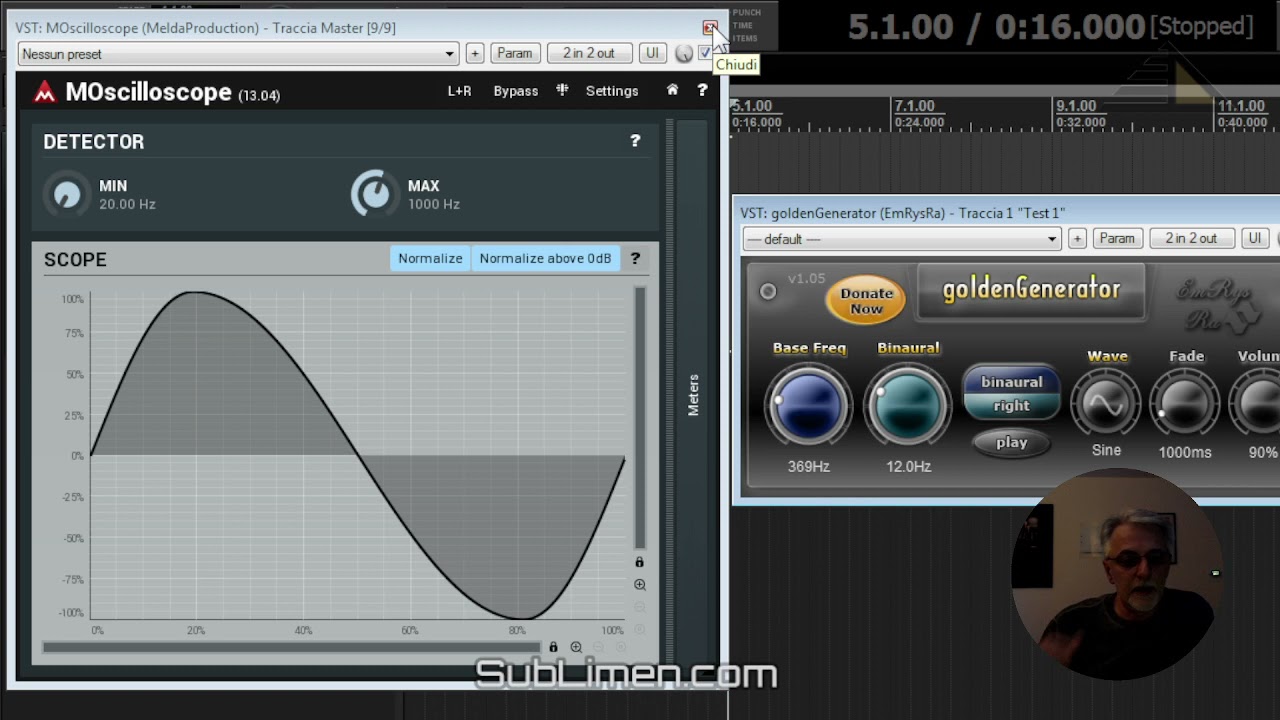Click 2 in 2 out in goldenGenerator window
Viewport: 1280px width, 720px height.
click(x=1191, y=238)
